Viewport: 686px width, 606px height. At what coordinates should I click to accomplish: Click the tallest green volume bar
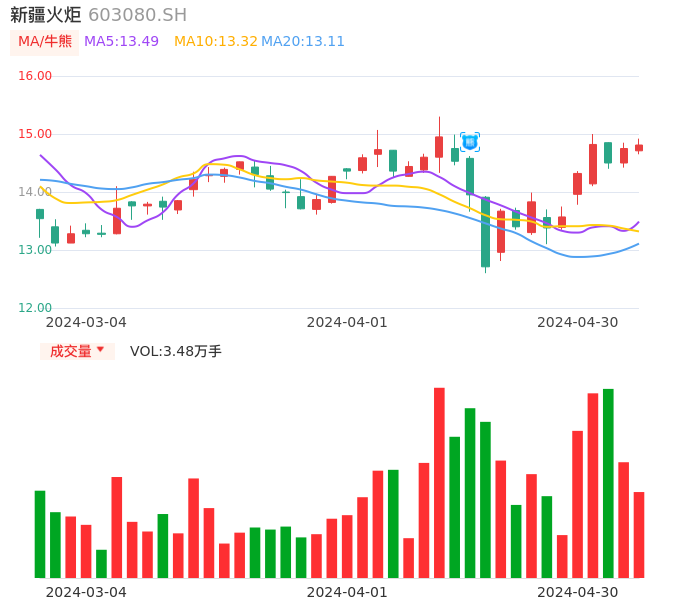[608, 483]
